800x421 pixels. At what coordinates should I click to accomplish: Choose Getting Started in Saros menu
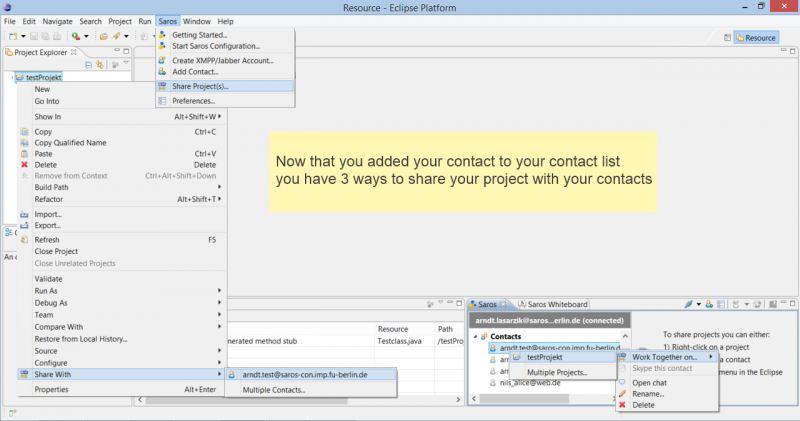point(225,35)
